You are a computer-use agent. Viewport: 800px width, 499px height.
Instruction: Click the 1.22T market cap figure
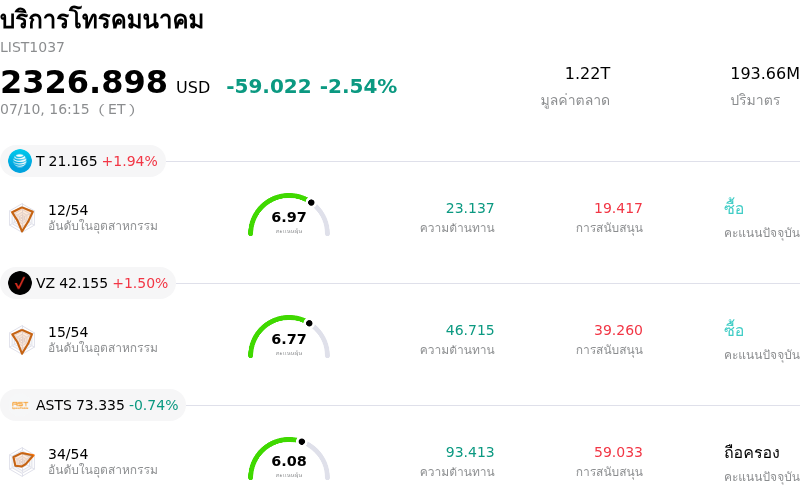pos(587,73)
